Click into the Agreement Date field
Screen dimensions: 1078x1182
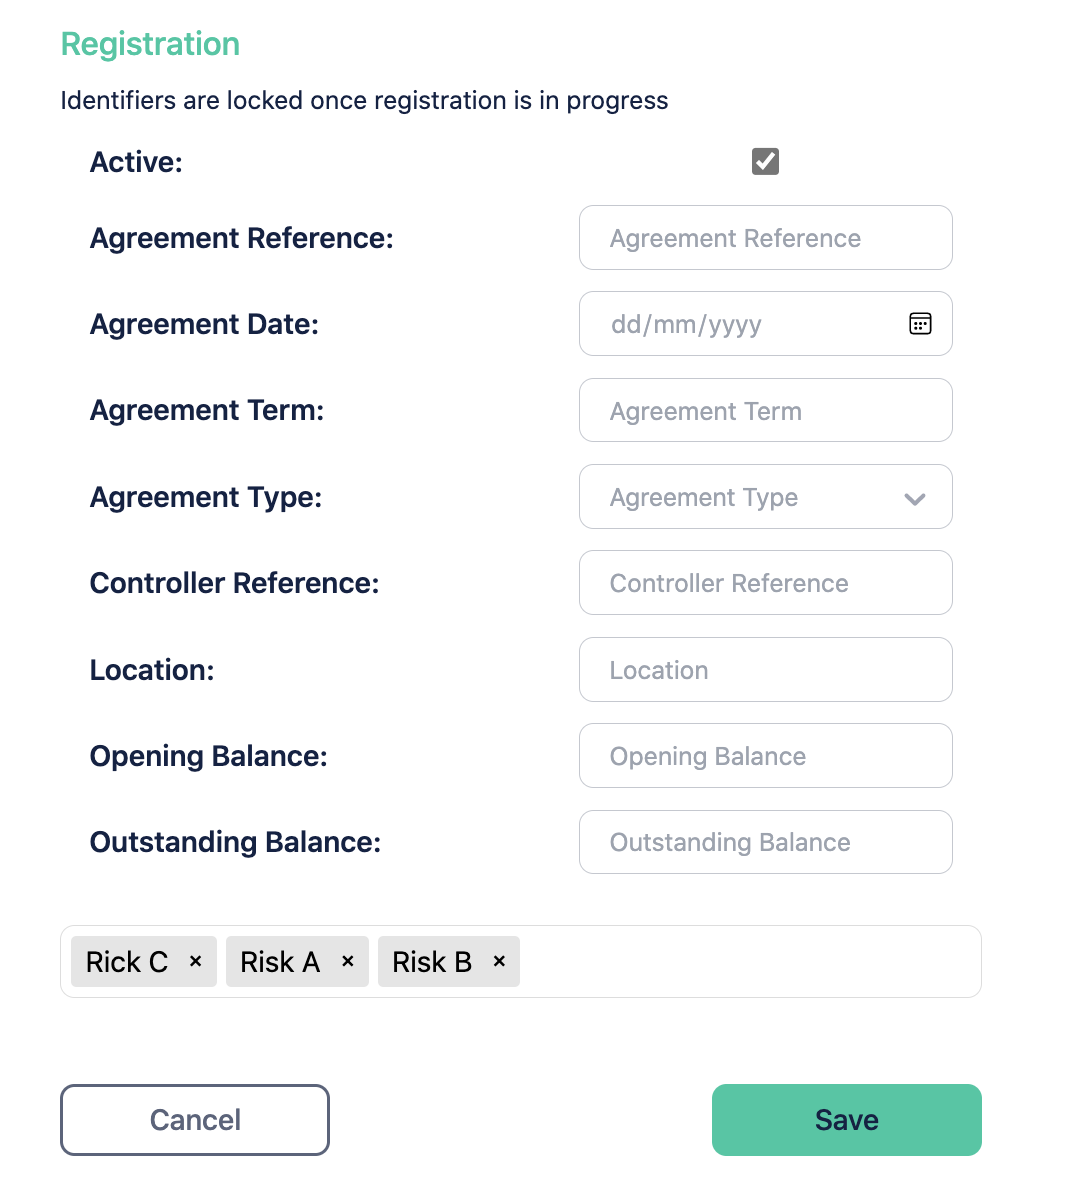(x=740, y=324)
